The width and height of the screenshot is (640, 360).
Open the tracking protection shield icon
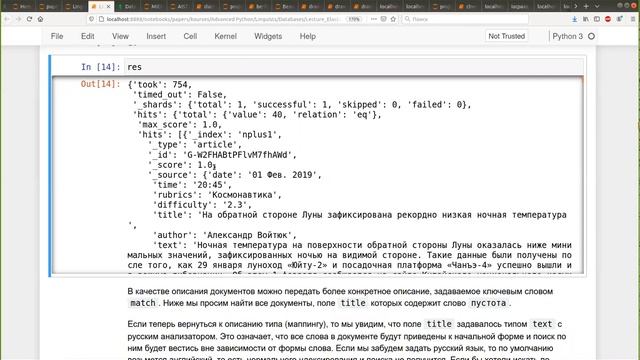(91, 19)
